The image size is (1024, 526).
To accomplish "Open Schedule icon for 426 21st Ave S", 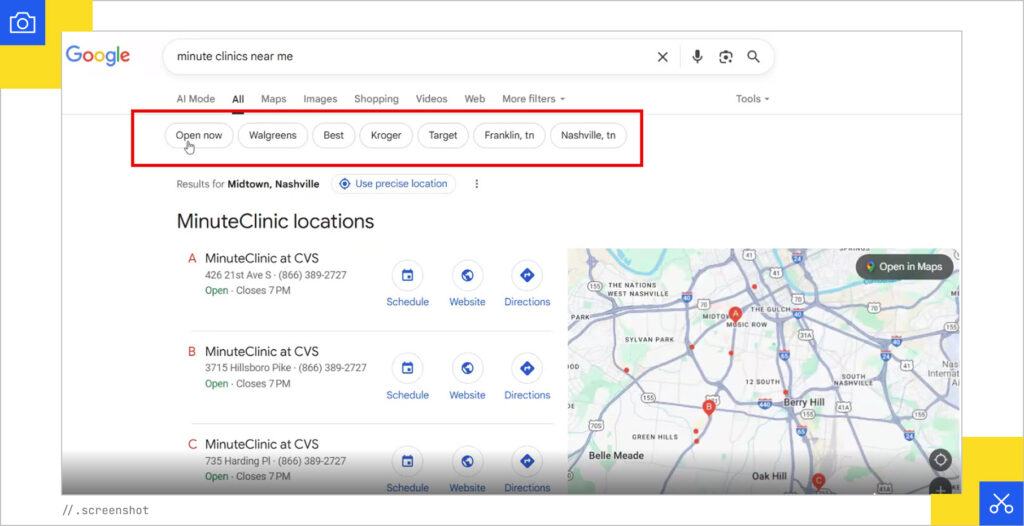I will tap(407, 276).
